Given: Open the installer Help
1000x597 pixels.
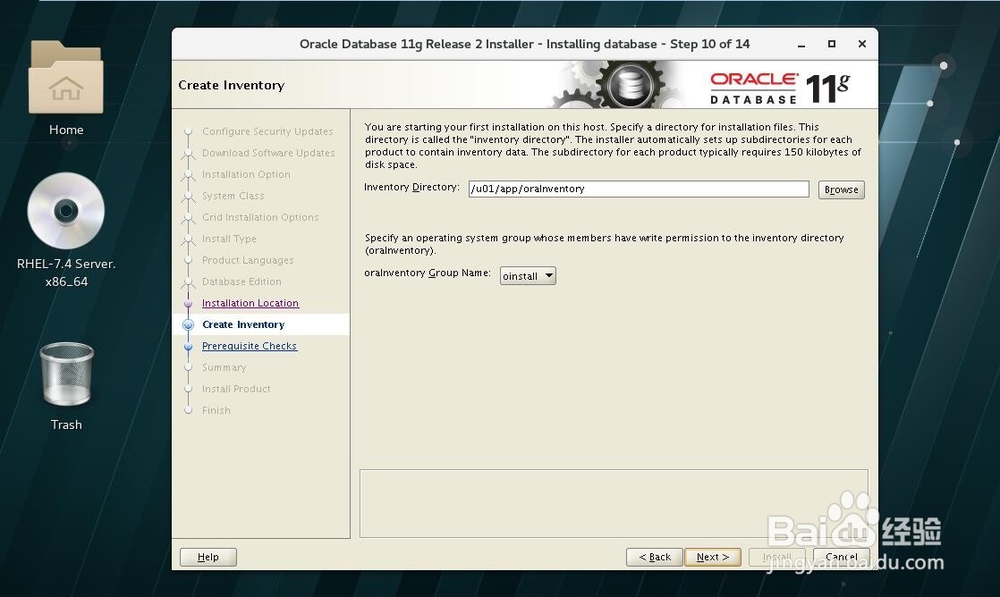Looking at the screenshot, I should coord(208,557).
